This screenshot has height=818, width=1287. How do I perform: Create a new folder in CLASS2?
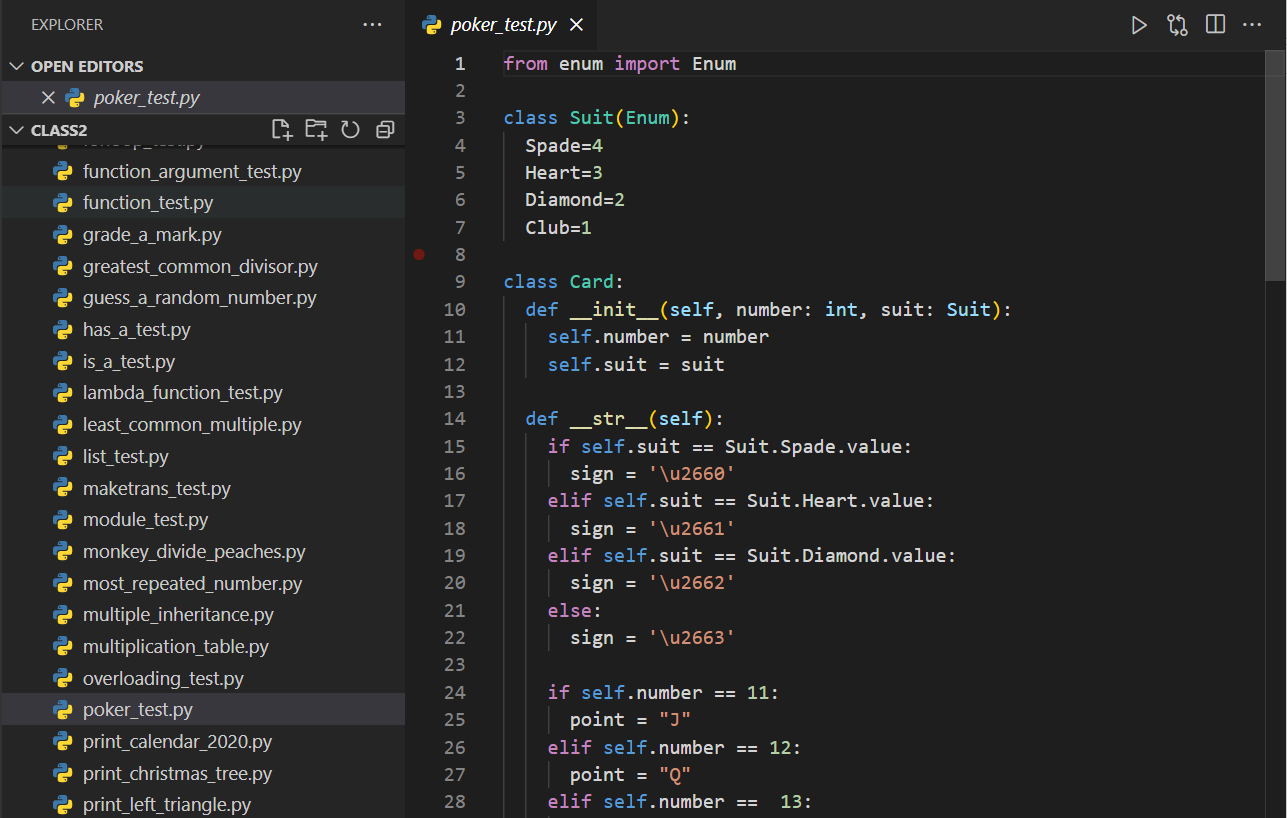[x=316, y=130]
